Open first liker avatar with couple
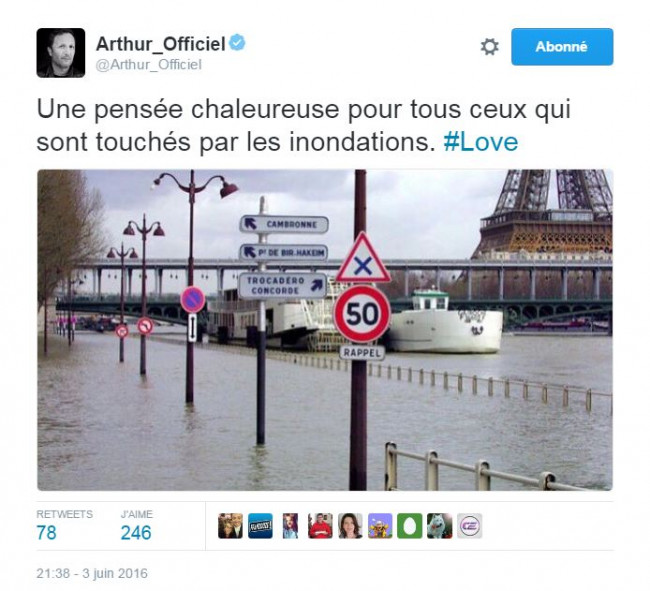The width and height of the screenshot is (650, 591). pyautogui.click(x=230, y=526)
